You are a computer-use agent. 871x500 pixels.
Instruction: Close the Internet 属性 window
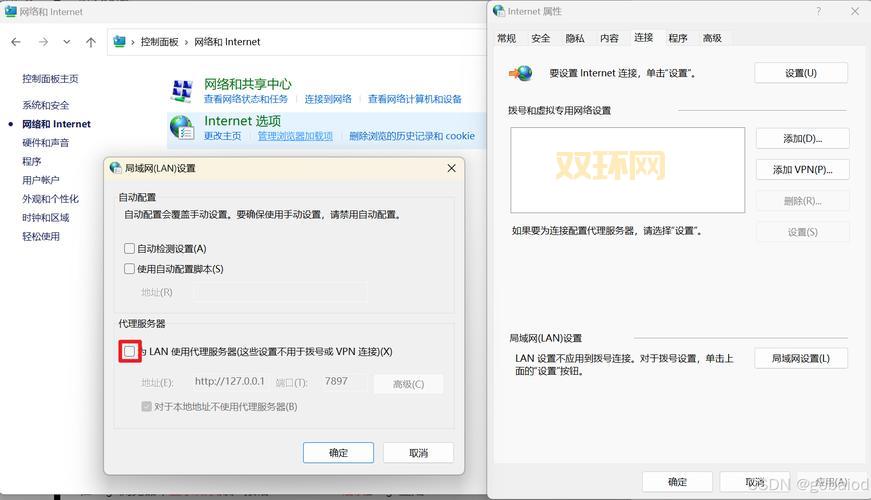click(x=855, y=11)
